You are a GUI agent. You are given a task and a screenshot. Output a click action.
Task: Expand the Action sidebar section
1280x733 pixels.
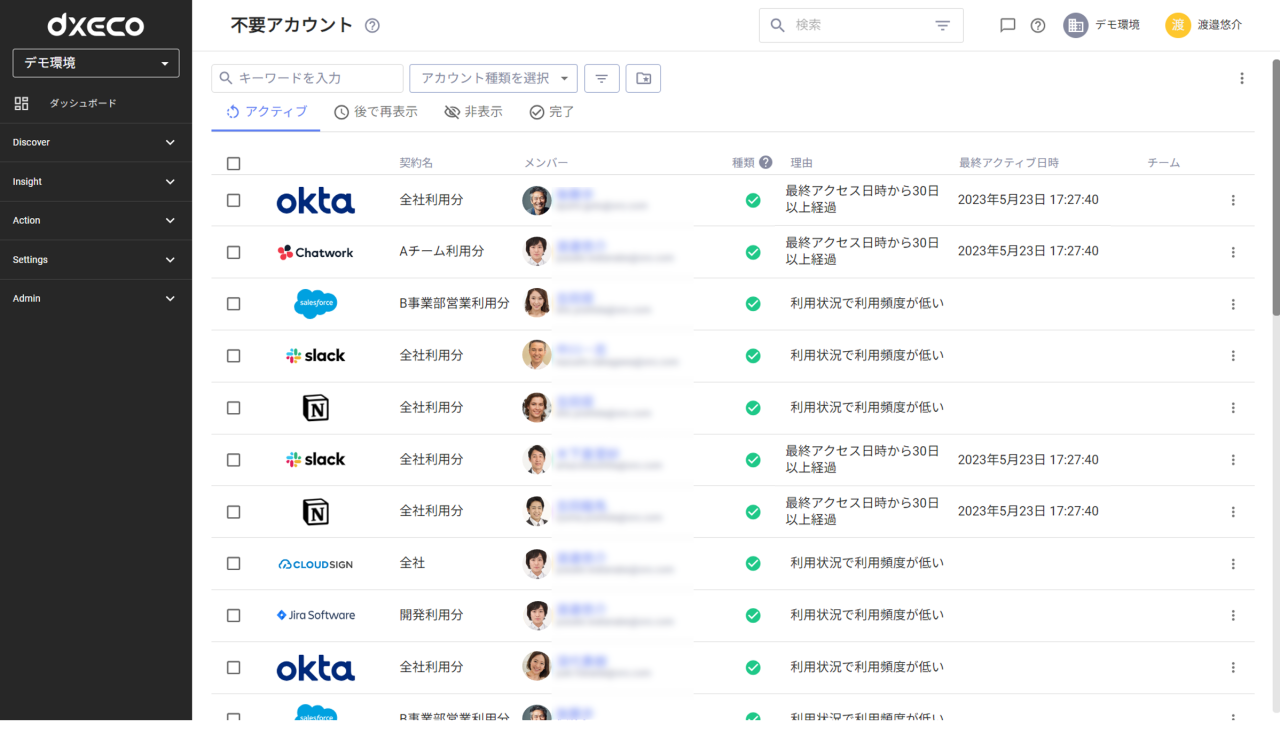96,220
